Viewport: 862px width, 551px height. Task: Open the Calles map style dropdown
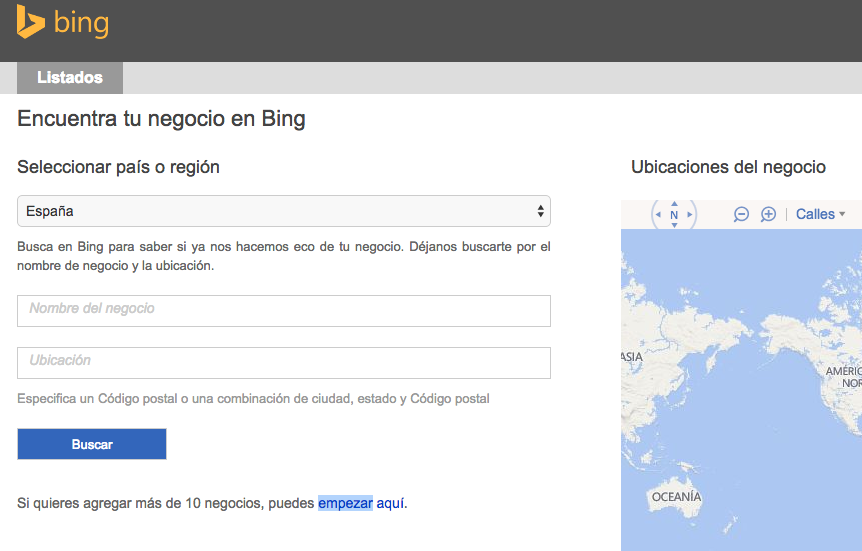(820, 214)
